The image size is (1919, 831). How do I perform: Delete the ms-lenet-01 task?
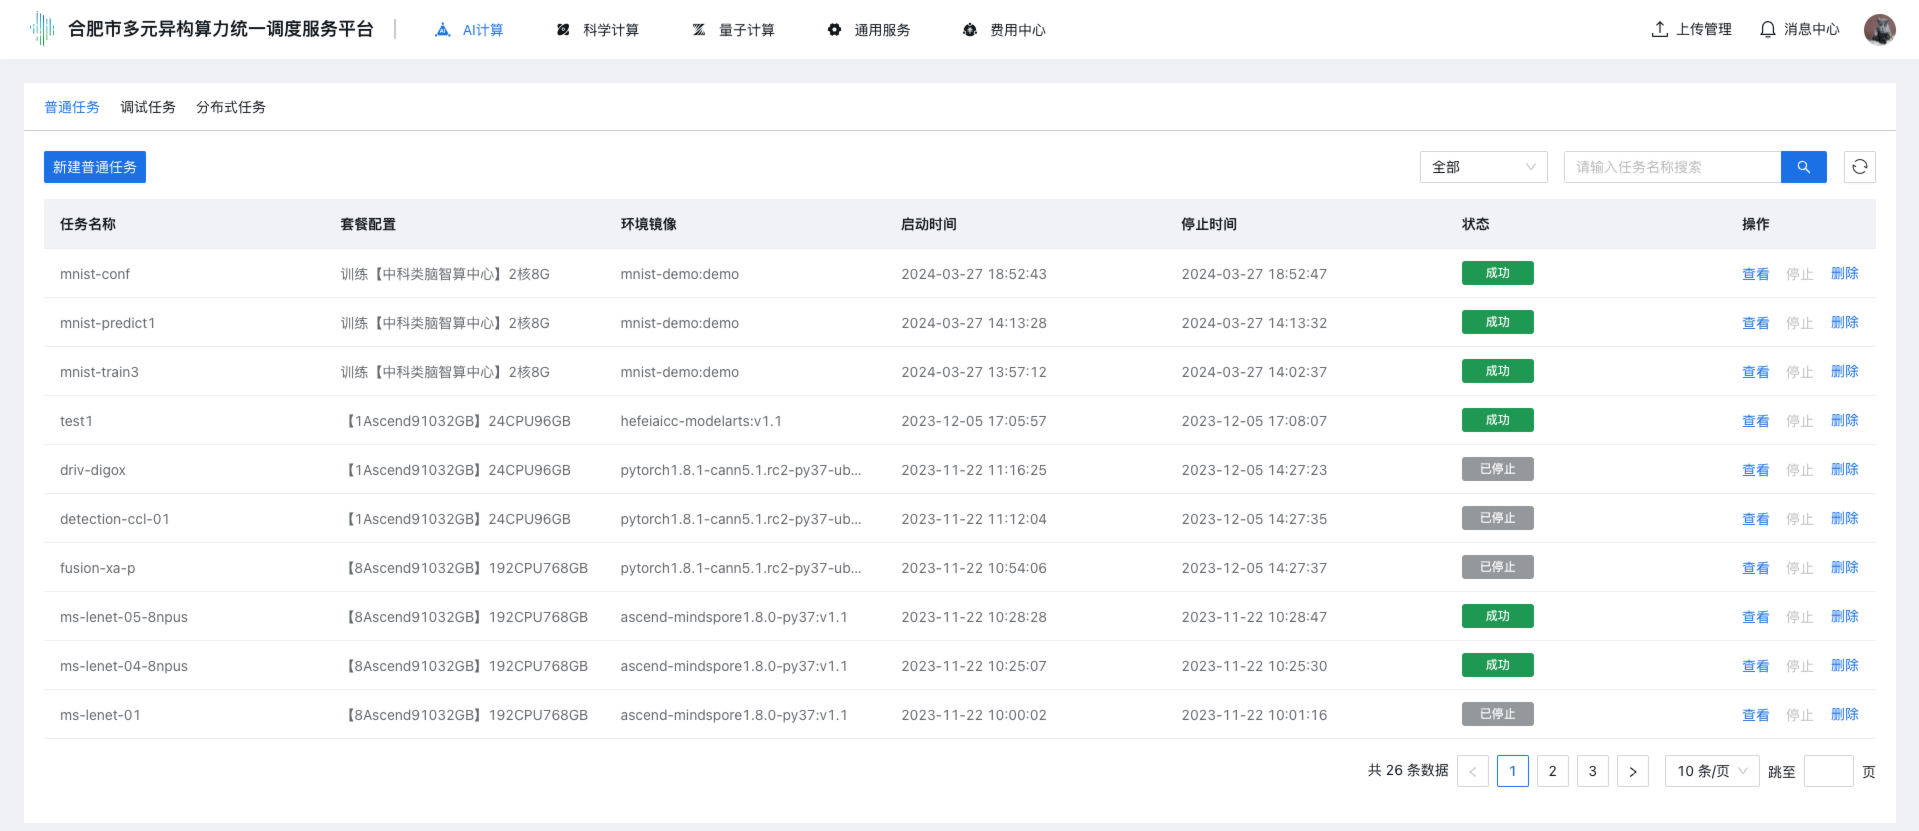pyautogui.click(x=1844, y=715)
